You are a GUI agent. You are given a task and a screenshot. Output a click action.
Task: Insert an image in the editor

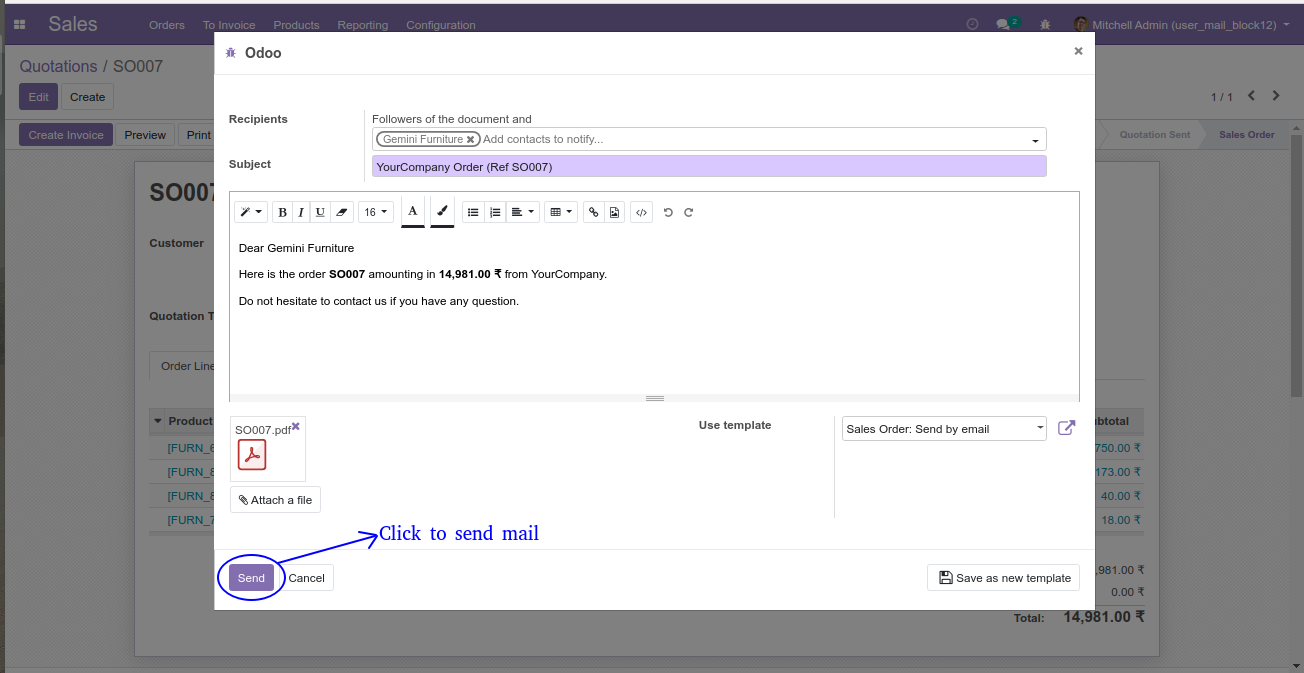614,212
